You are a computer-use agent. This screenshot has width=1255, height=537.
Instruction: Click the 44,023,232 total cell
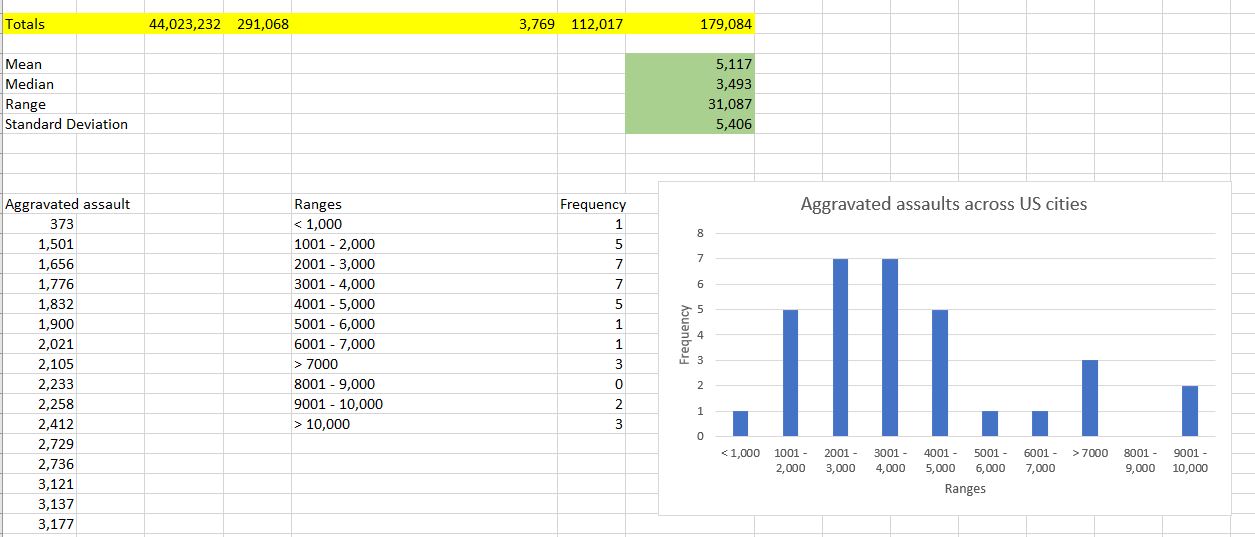click(184, 24)
